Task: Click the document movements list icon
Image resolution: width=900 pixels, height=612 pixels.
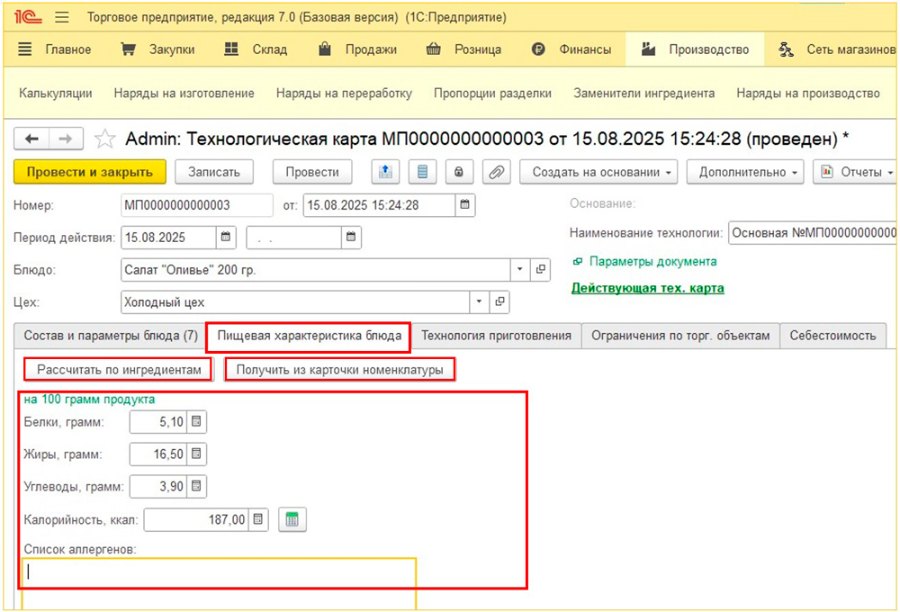Action: pos(422,172)
